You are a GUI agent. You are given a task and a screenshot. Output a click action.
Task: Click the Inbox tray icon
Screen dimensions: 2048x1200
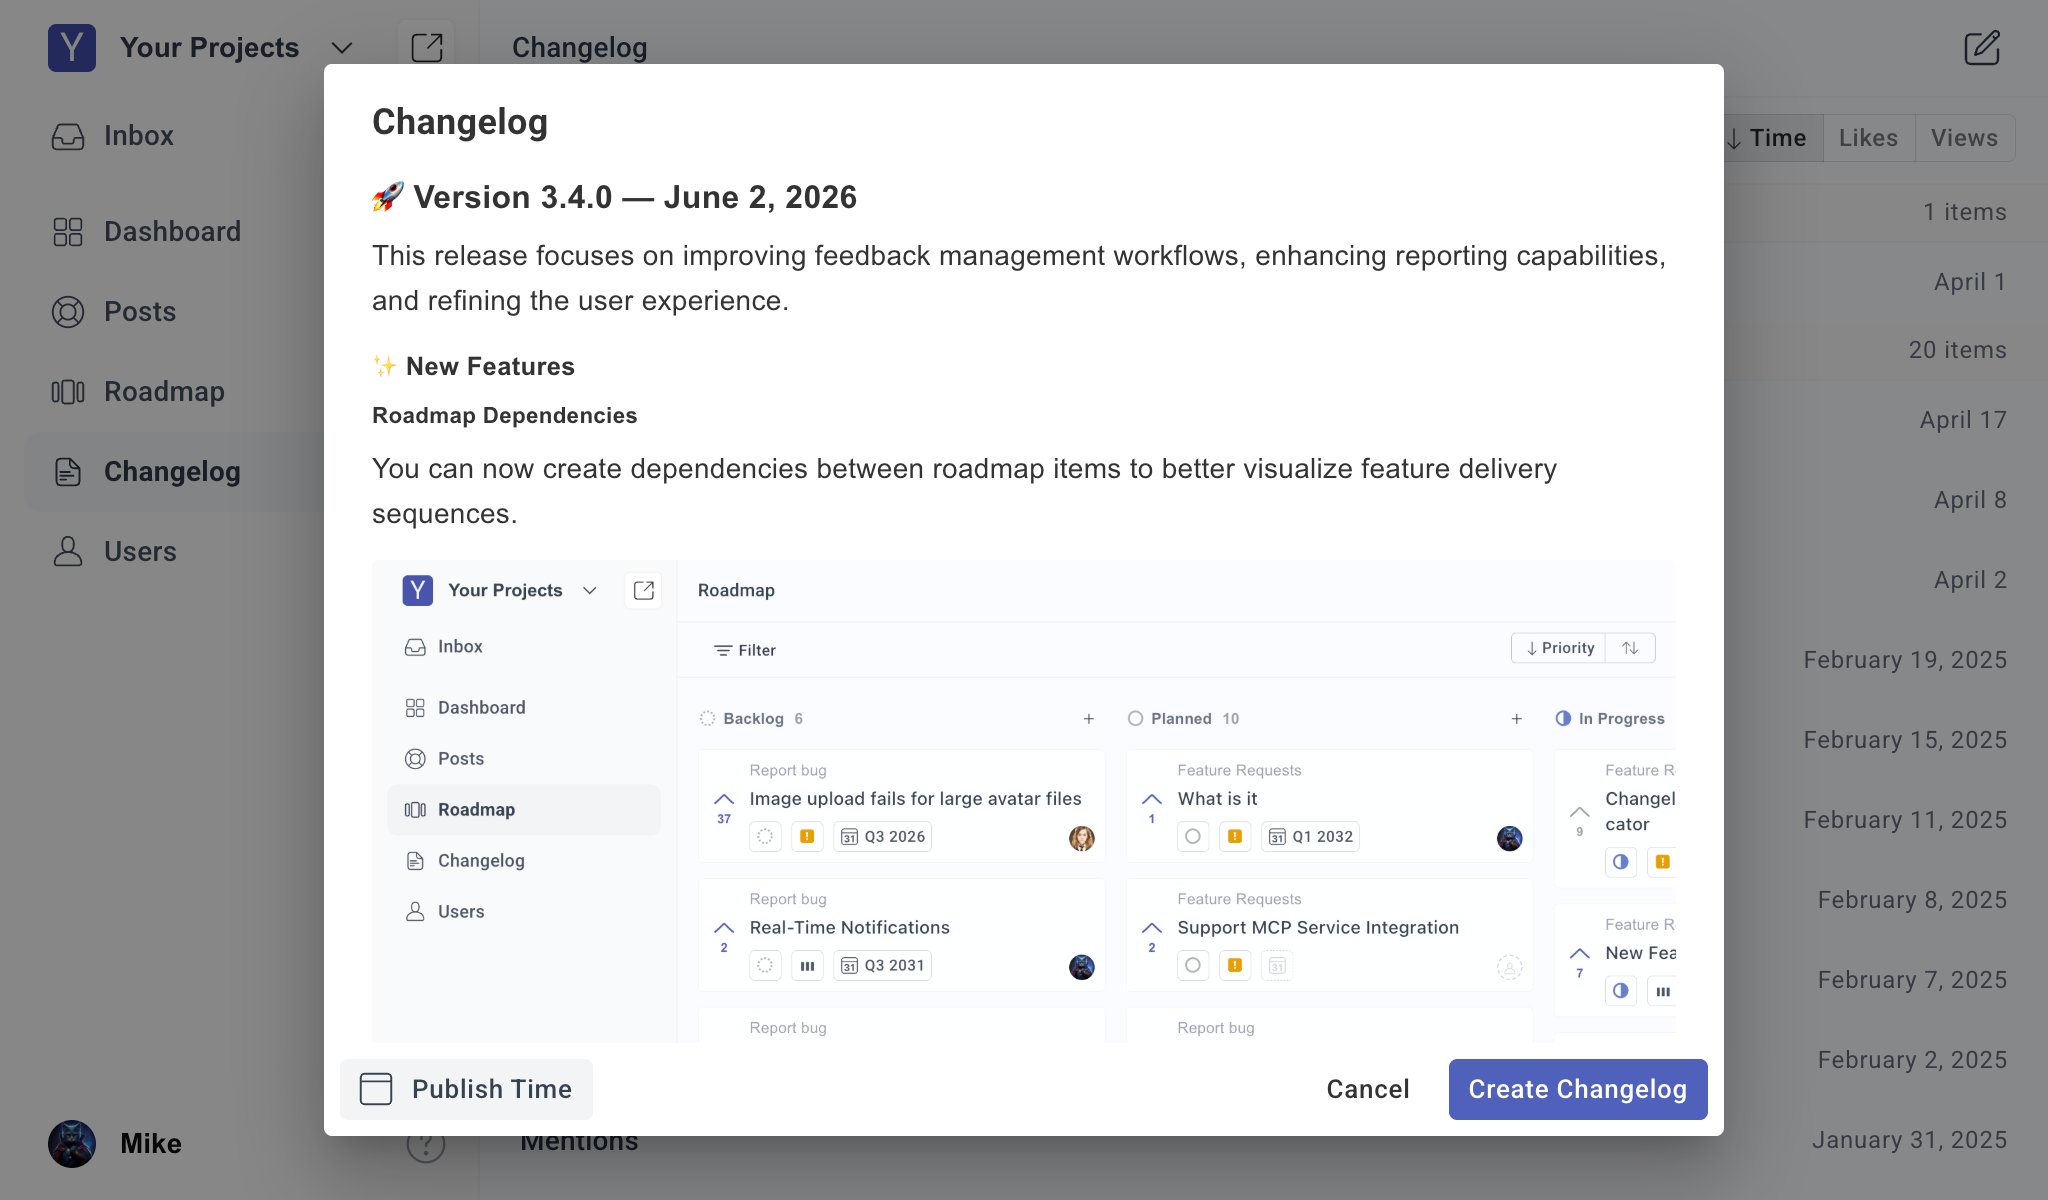68,136
